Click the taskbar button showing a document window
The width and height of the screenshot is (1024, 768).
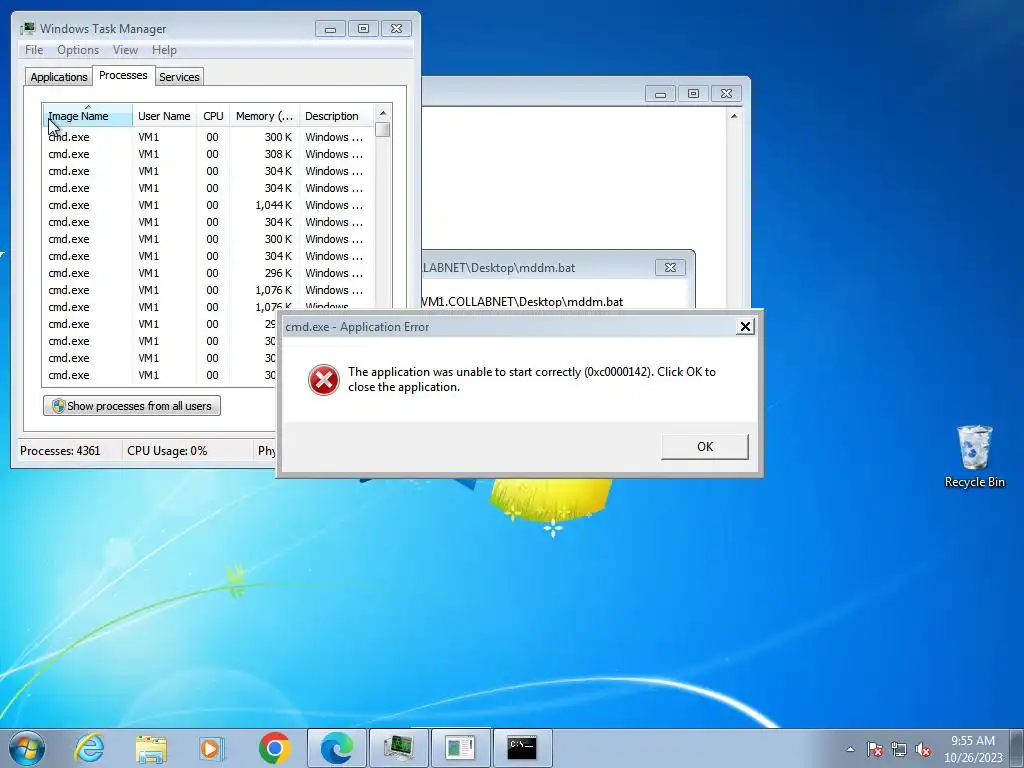[460, 748]
